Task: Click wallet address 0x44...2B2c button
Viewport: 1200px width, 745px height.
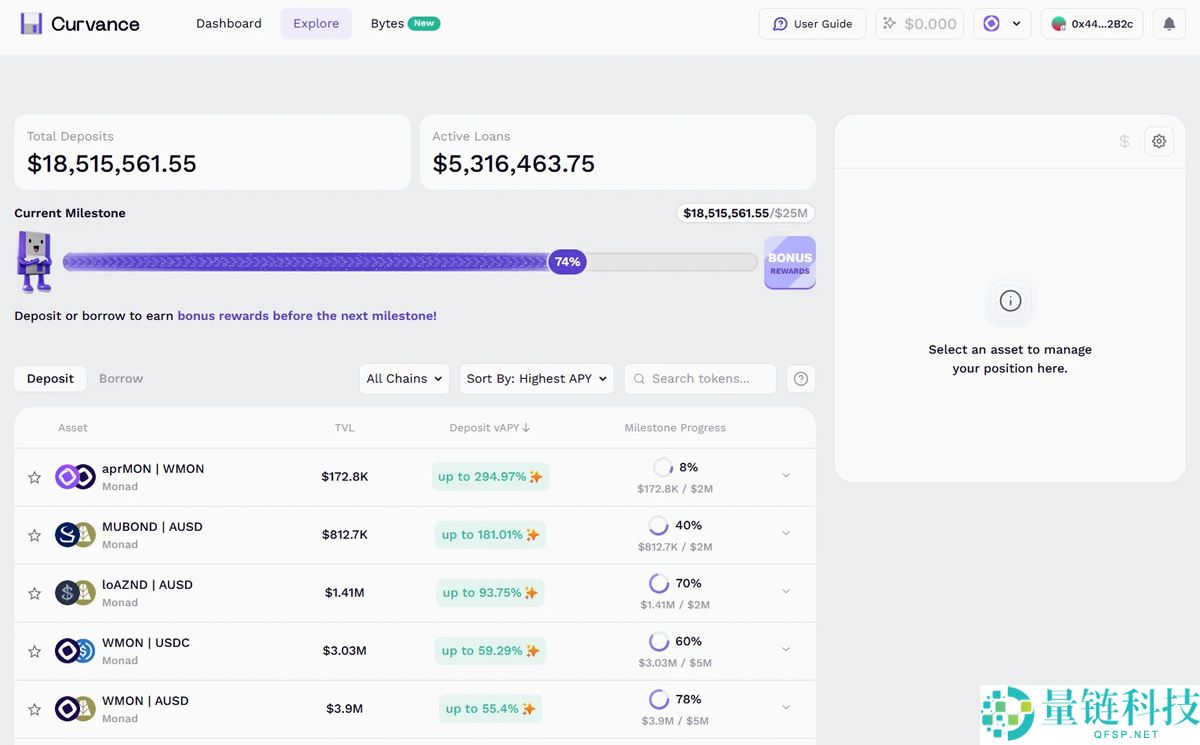Action: point(1092,24)
